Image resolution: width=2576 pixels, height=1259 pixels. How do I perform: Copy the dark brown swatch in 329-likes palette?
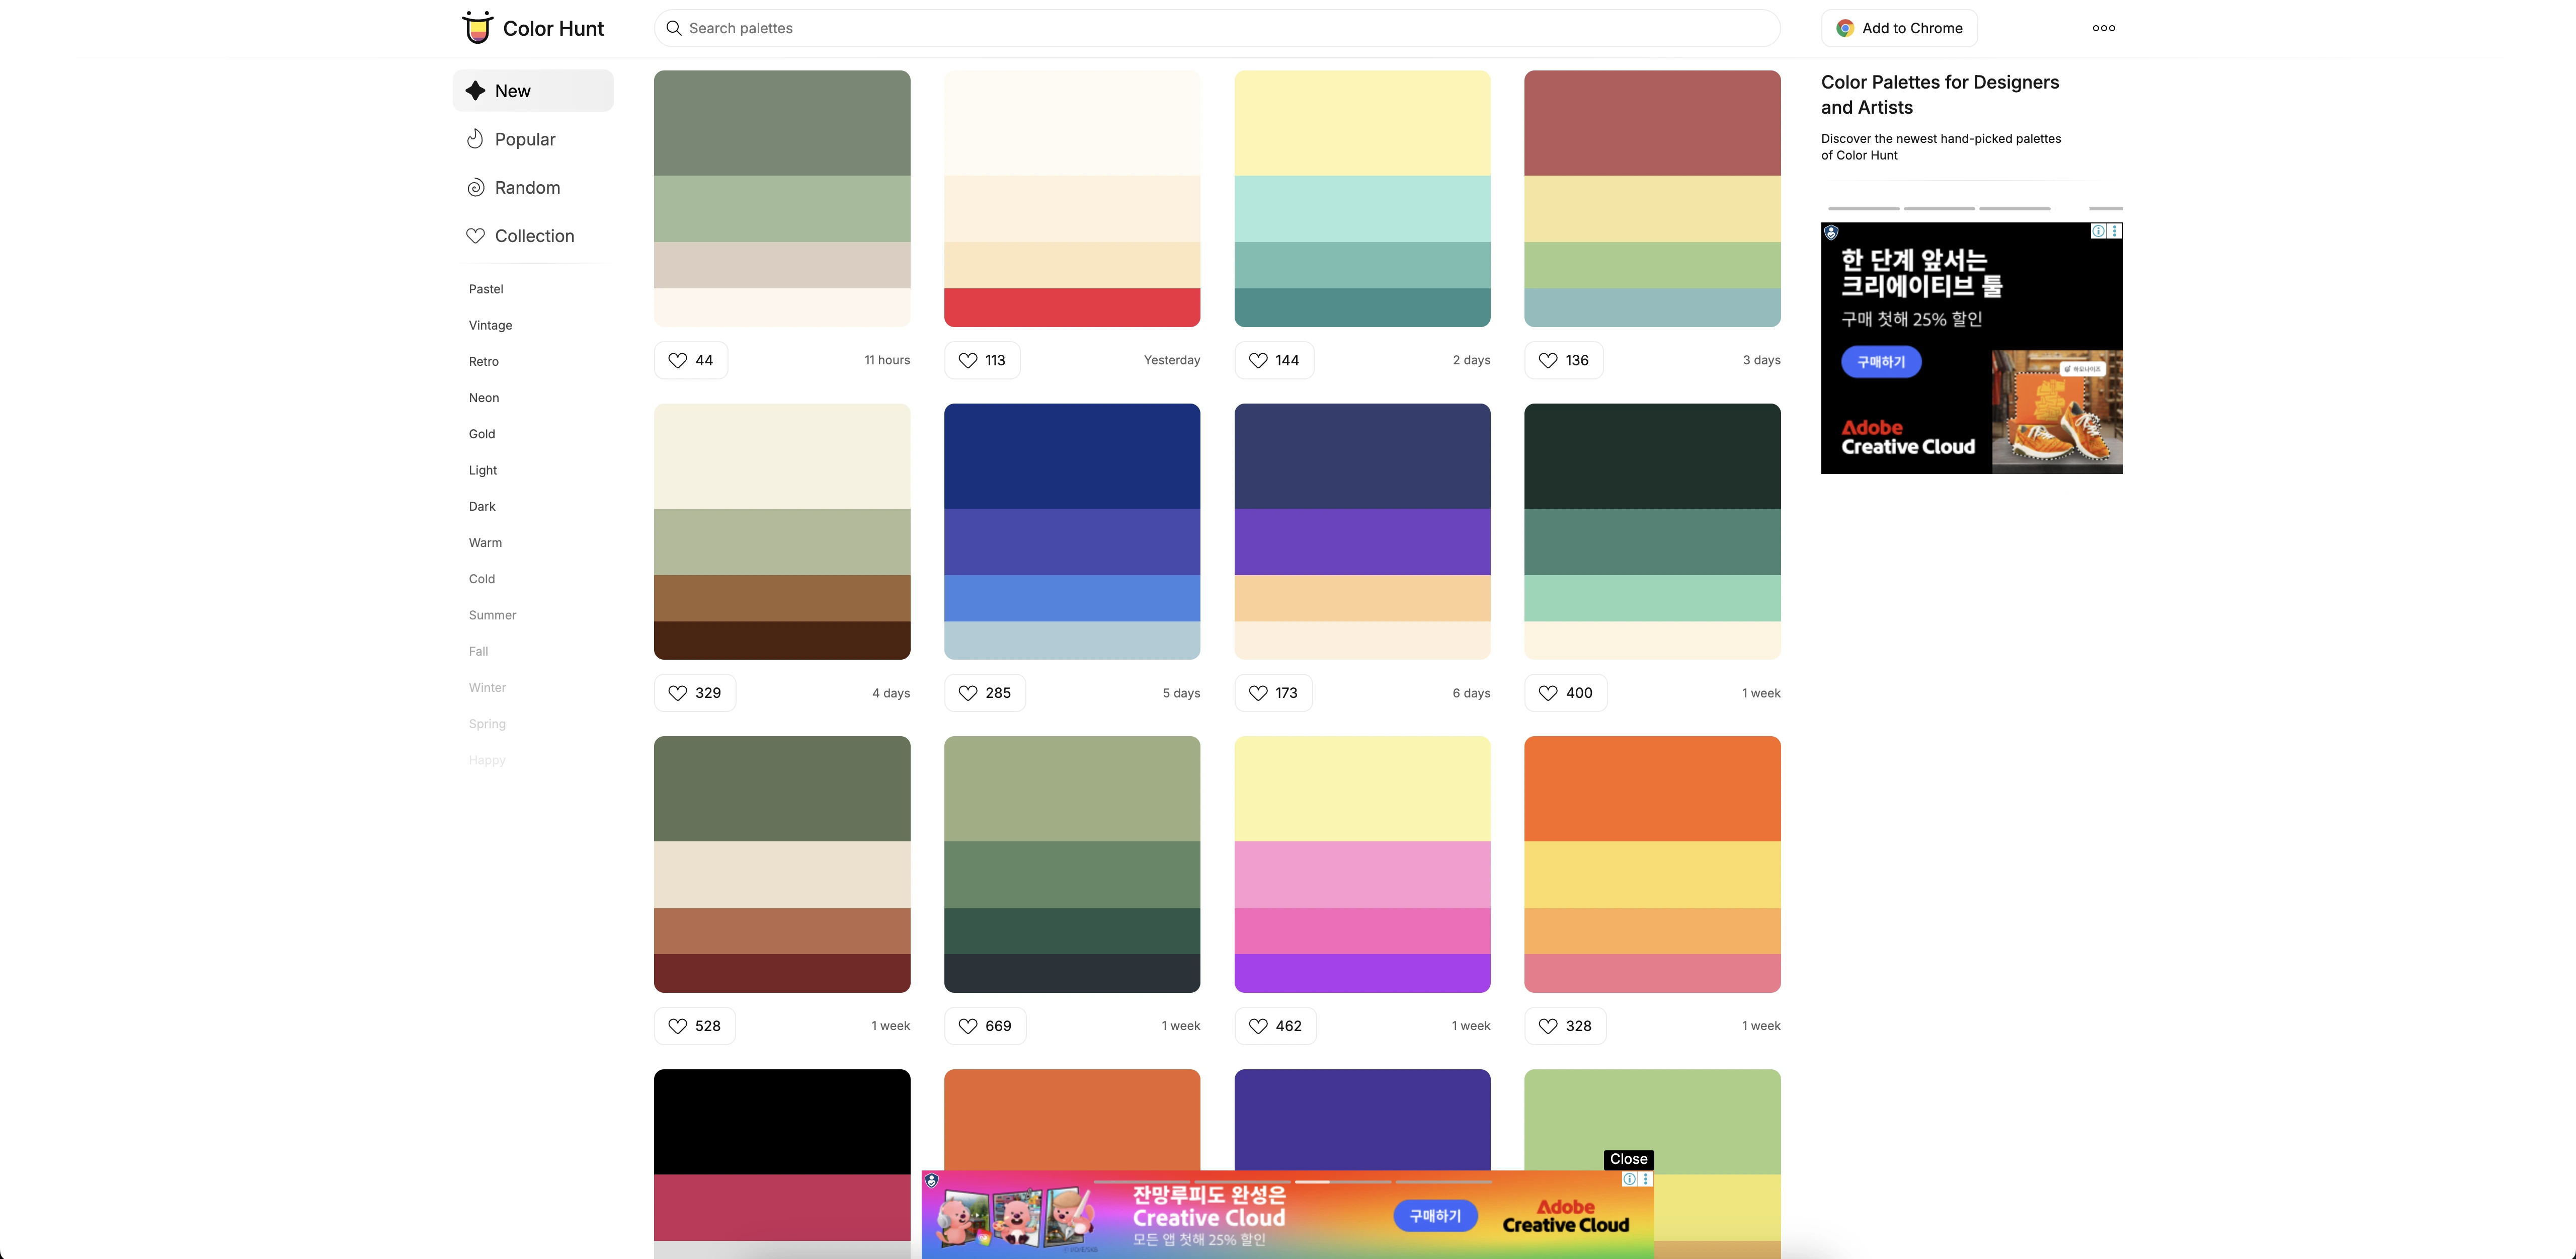tap(782, 640)
